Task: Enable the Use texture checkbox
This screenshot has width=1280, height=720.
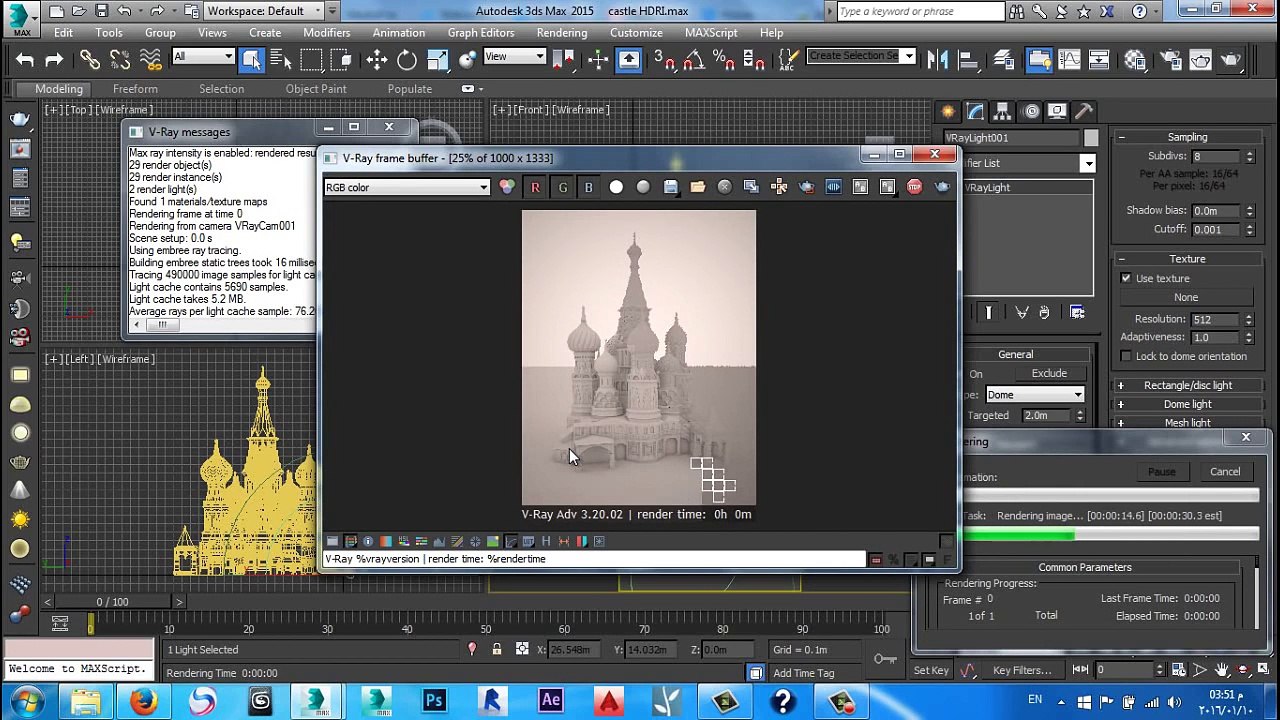Action: point(1126,278)
